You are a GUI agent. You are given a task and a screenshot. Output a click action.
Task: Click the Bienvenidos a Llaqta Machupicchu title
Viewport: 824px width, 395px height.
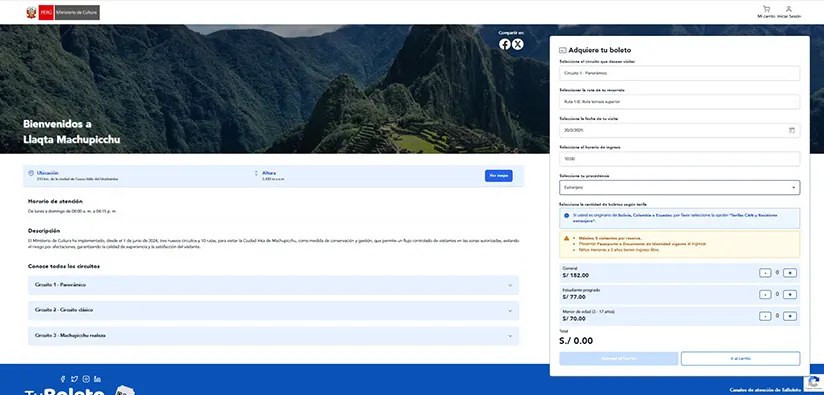pyautogui.click(x=71, y=132)
